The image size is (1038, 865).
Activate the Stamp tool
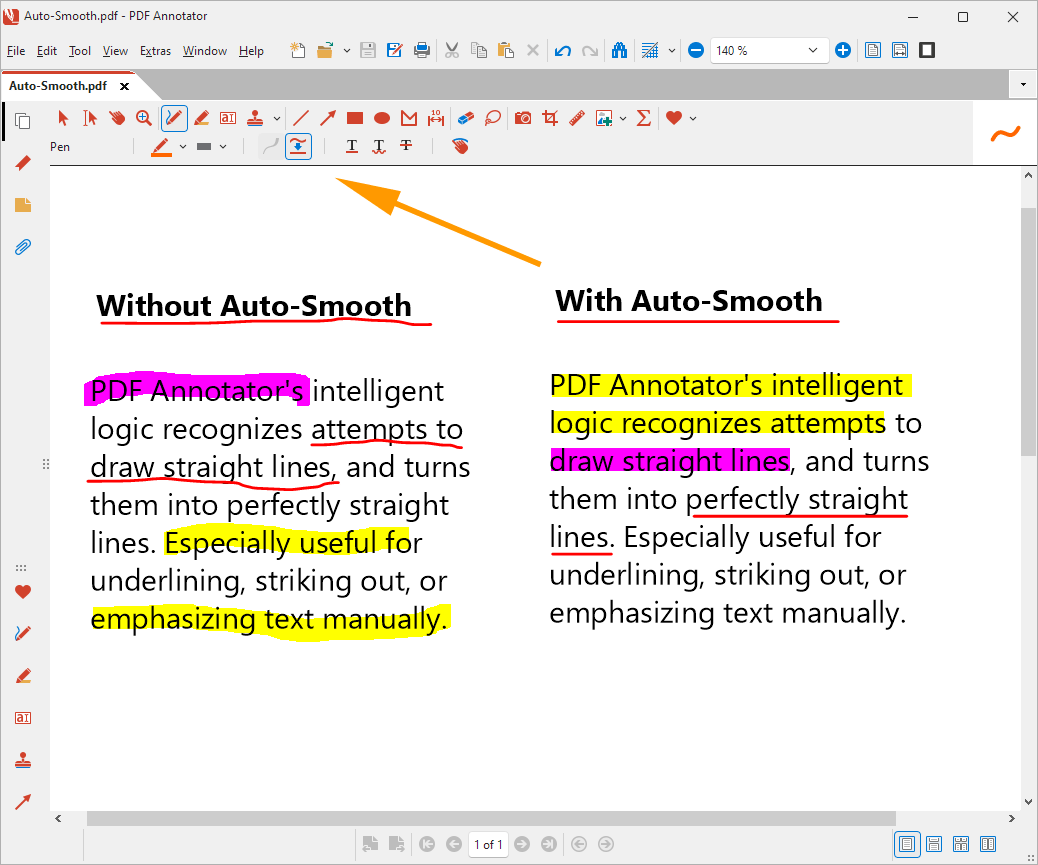pos(253,118)
